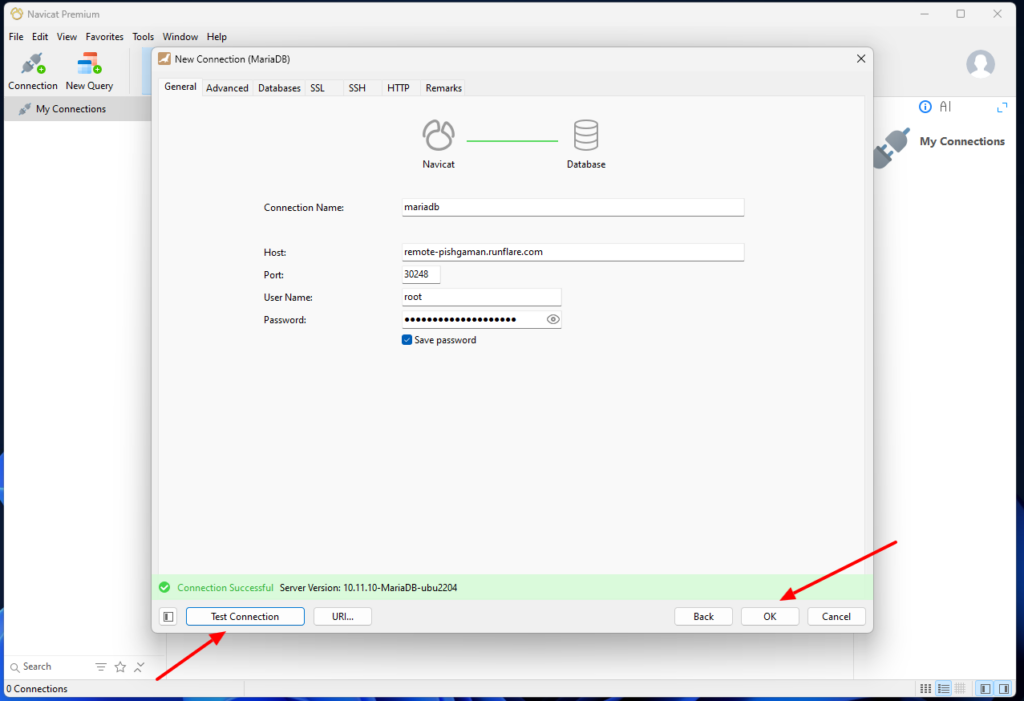Select My Connections in the sidebar tree
Screen dimensions: 1024x701
click(x=71, y=109)
